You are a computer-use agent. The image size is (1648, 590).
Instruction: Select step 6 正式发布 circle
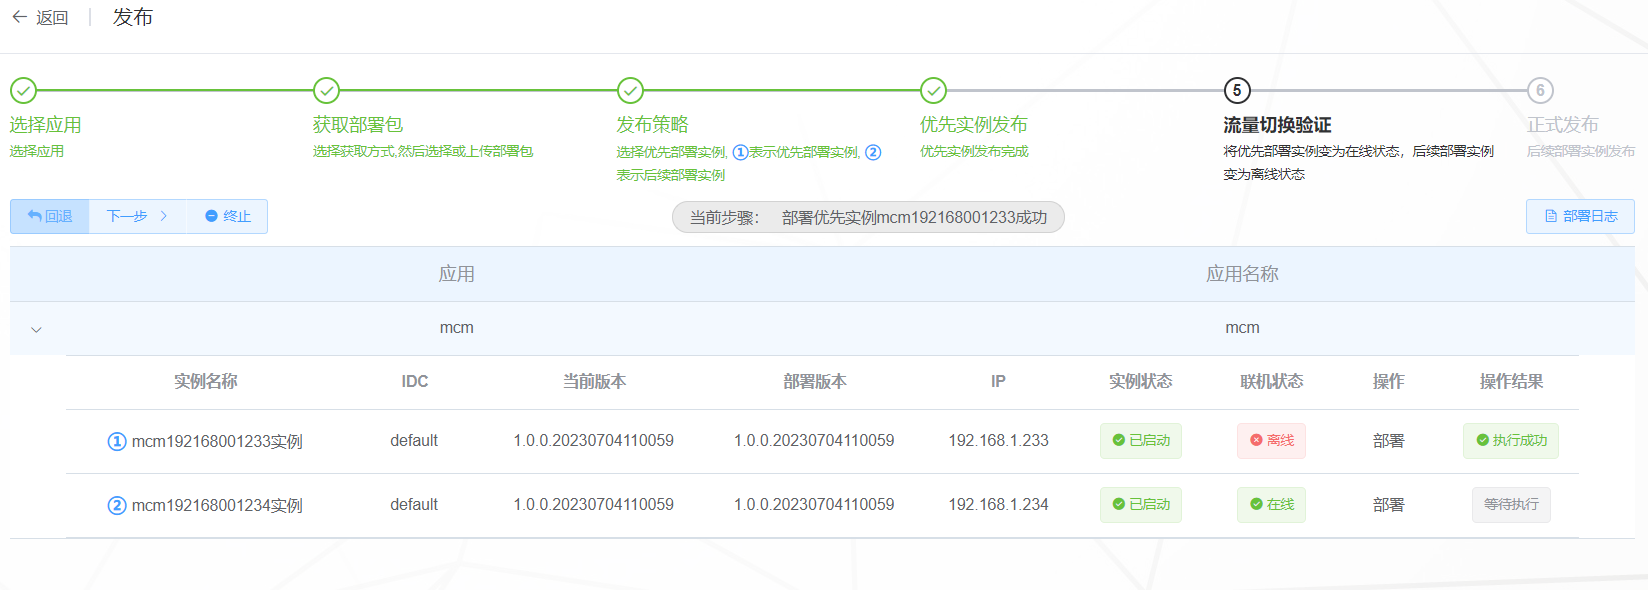pos(1540,91)
